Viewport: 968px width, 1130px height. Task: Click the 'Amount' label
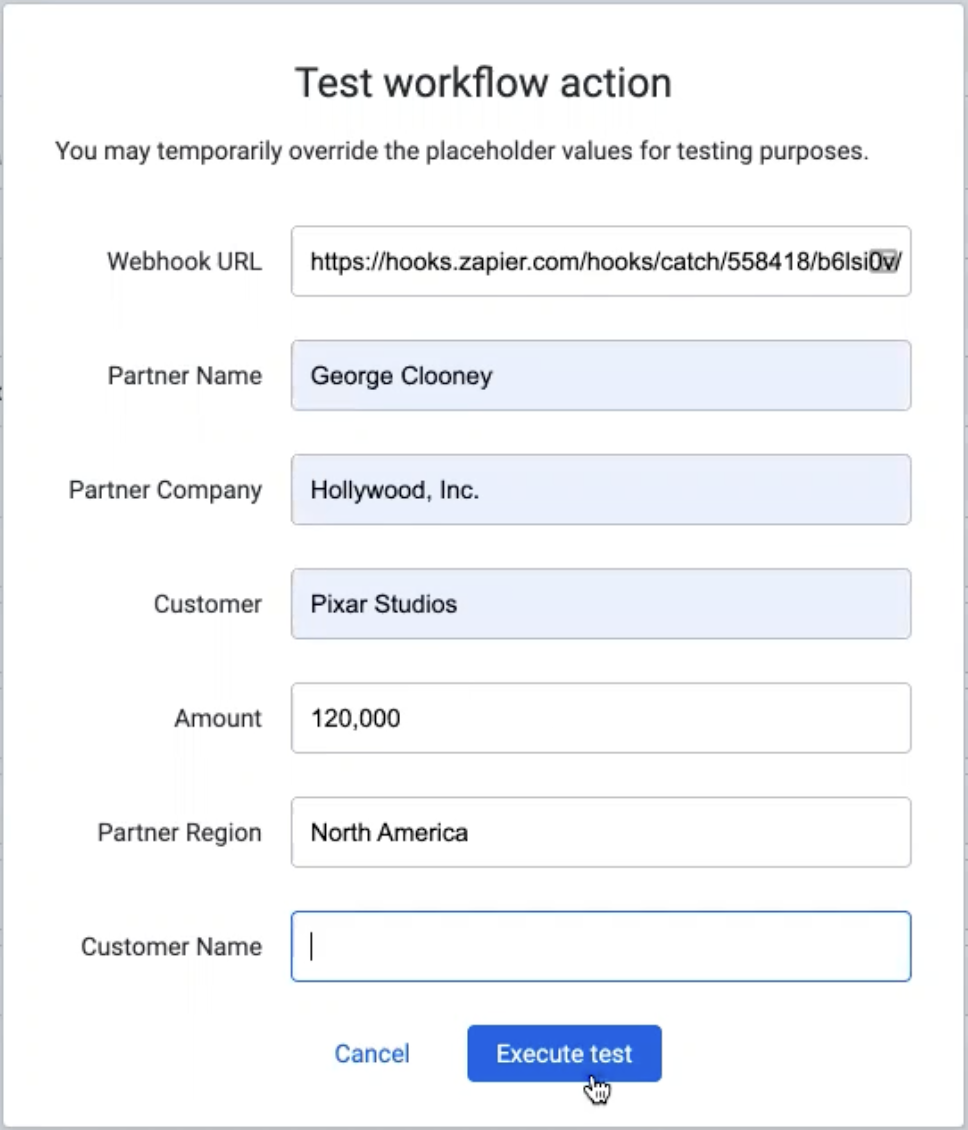(x=218, y=718)
